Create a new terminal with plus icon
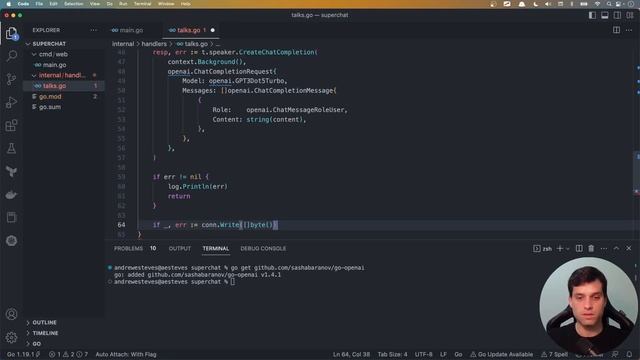 tap(560, 248)
